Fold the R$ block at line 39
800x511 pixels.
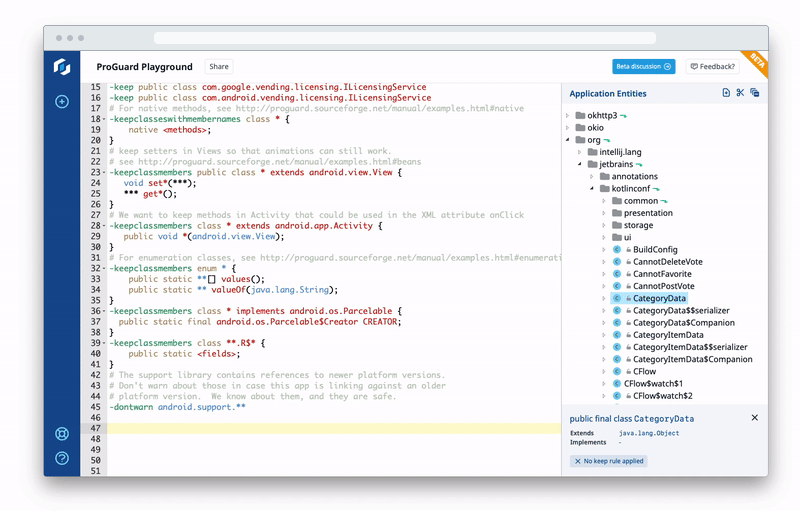(x=105, y=343)
